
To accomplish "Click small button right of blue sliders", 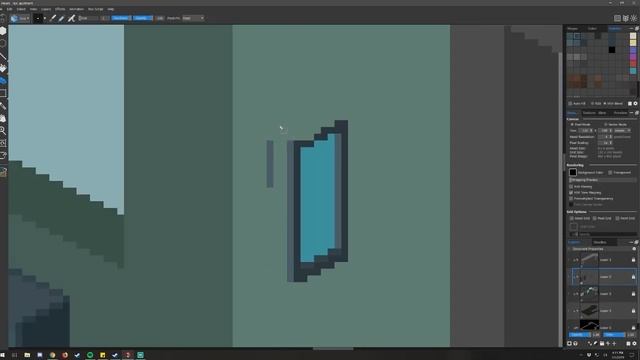I will 160,18.
